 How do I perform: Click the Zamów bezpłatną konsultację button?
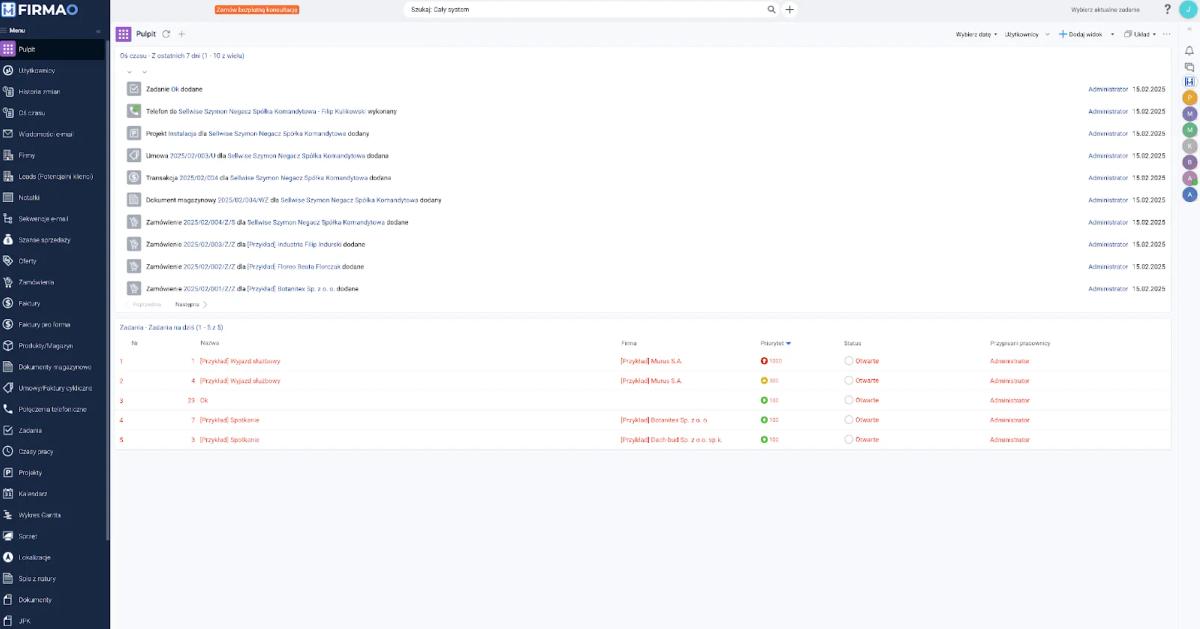point(257,9)
